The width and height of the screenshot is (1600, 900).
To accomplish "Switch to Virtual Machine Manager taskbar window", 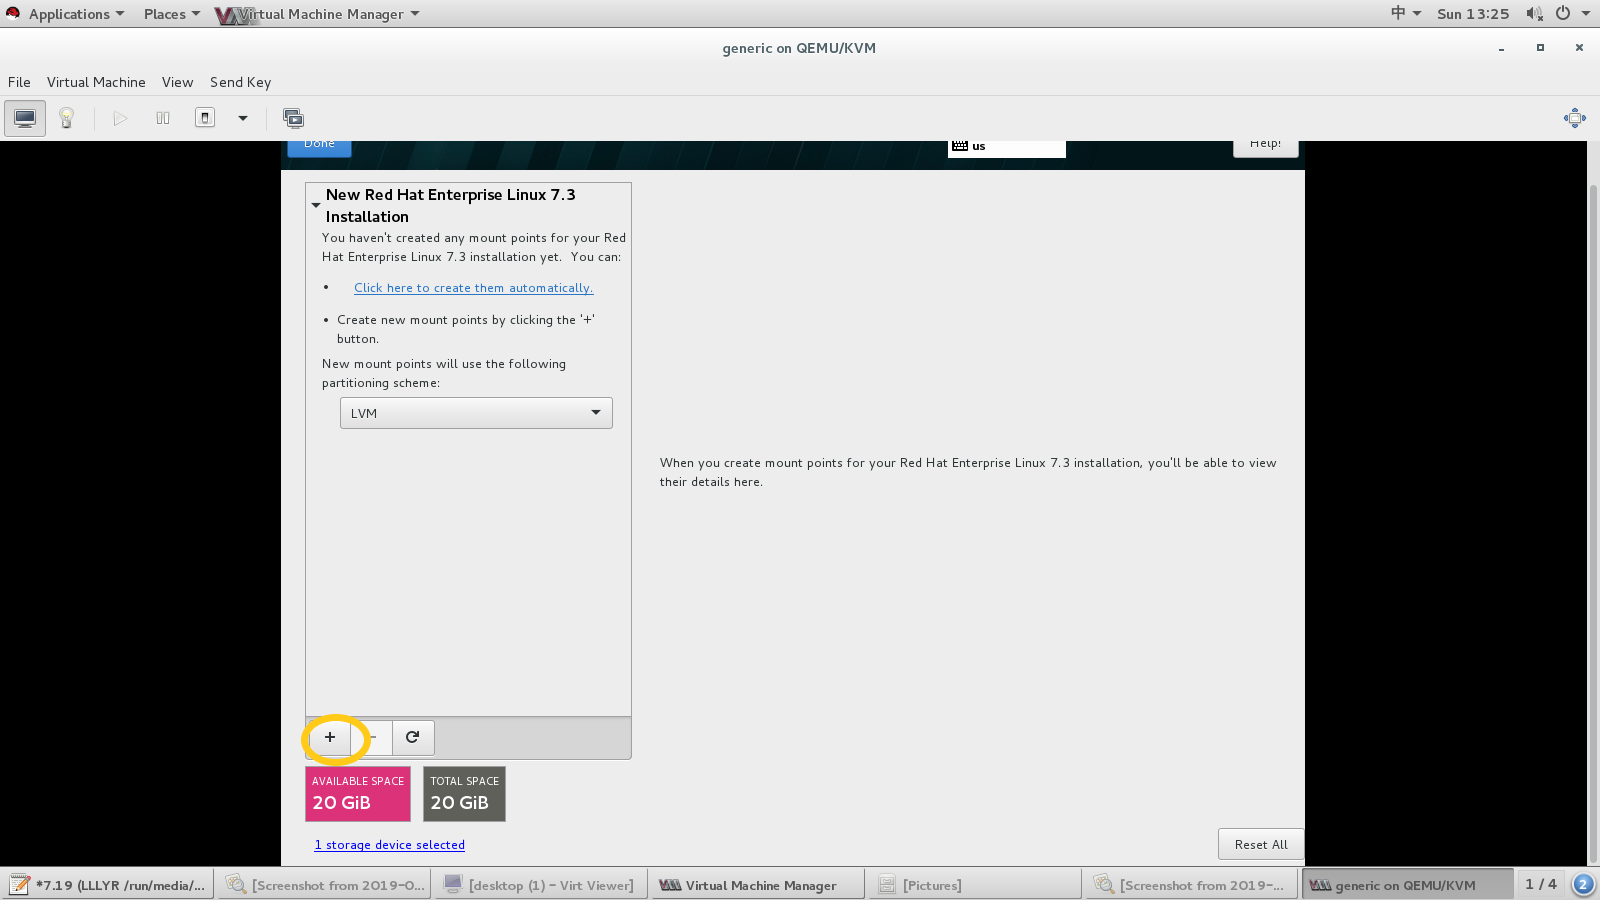I will tap(757, 885).
